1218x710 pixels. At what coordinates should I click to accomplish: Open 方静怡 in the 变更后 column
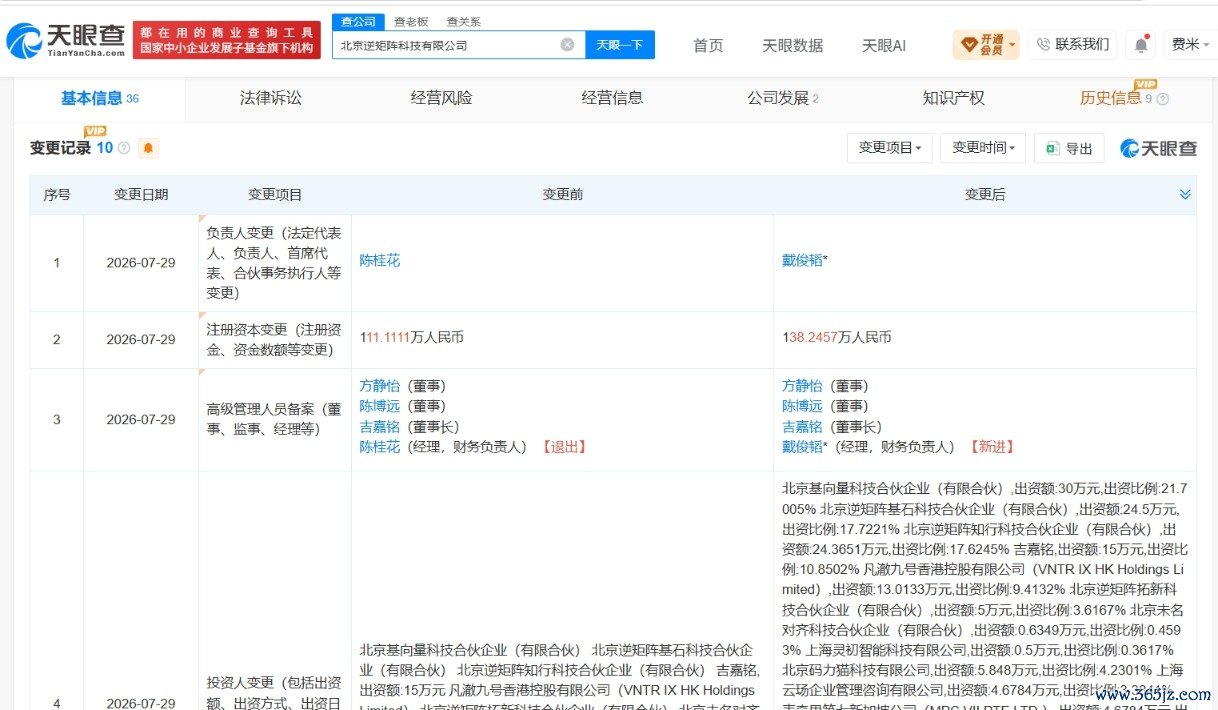coord(802,386)
